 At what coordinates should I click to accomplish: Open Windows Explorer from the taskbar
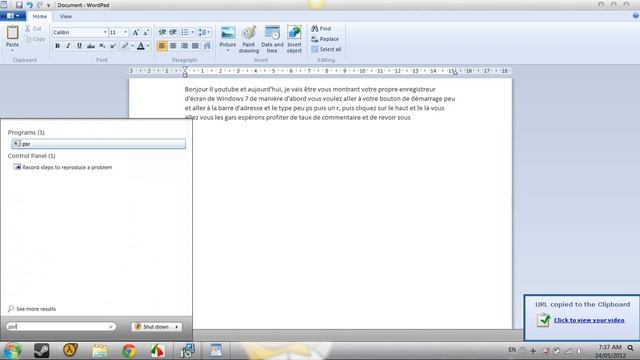tap(100, 350)
